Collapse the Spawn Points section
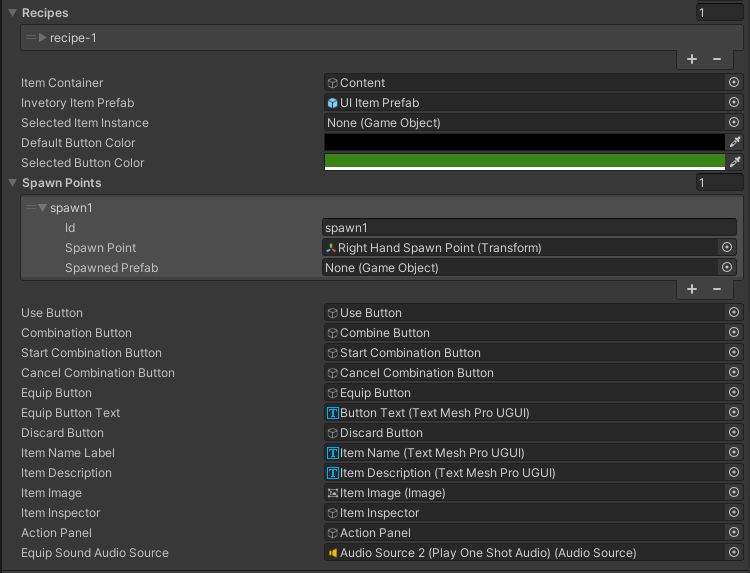The height and width of the screenshot is (573, 750). pos(12,183)
